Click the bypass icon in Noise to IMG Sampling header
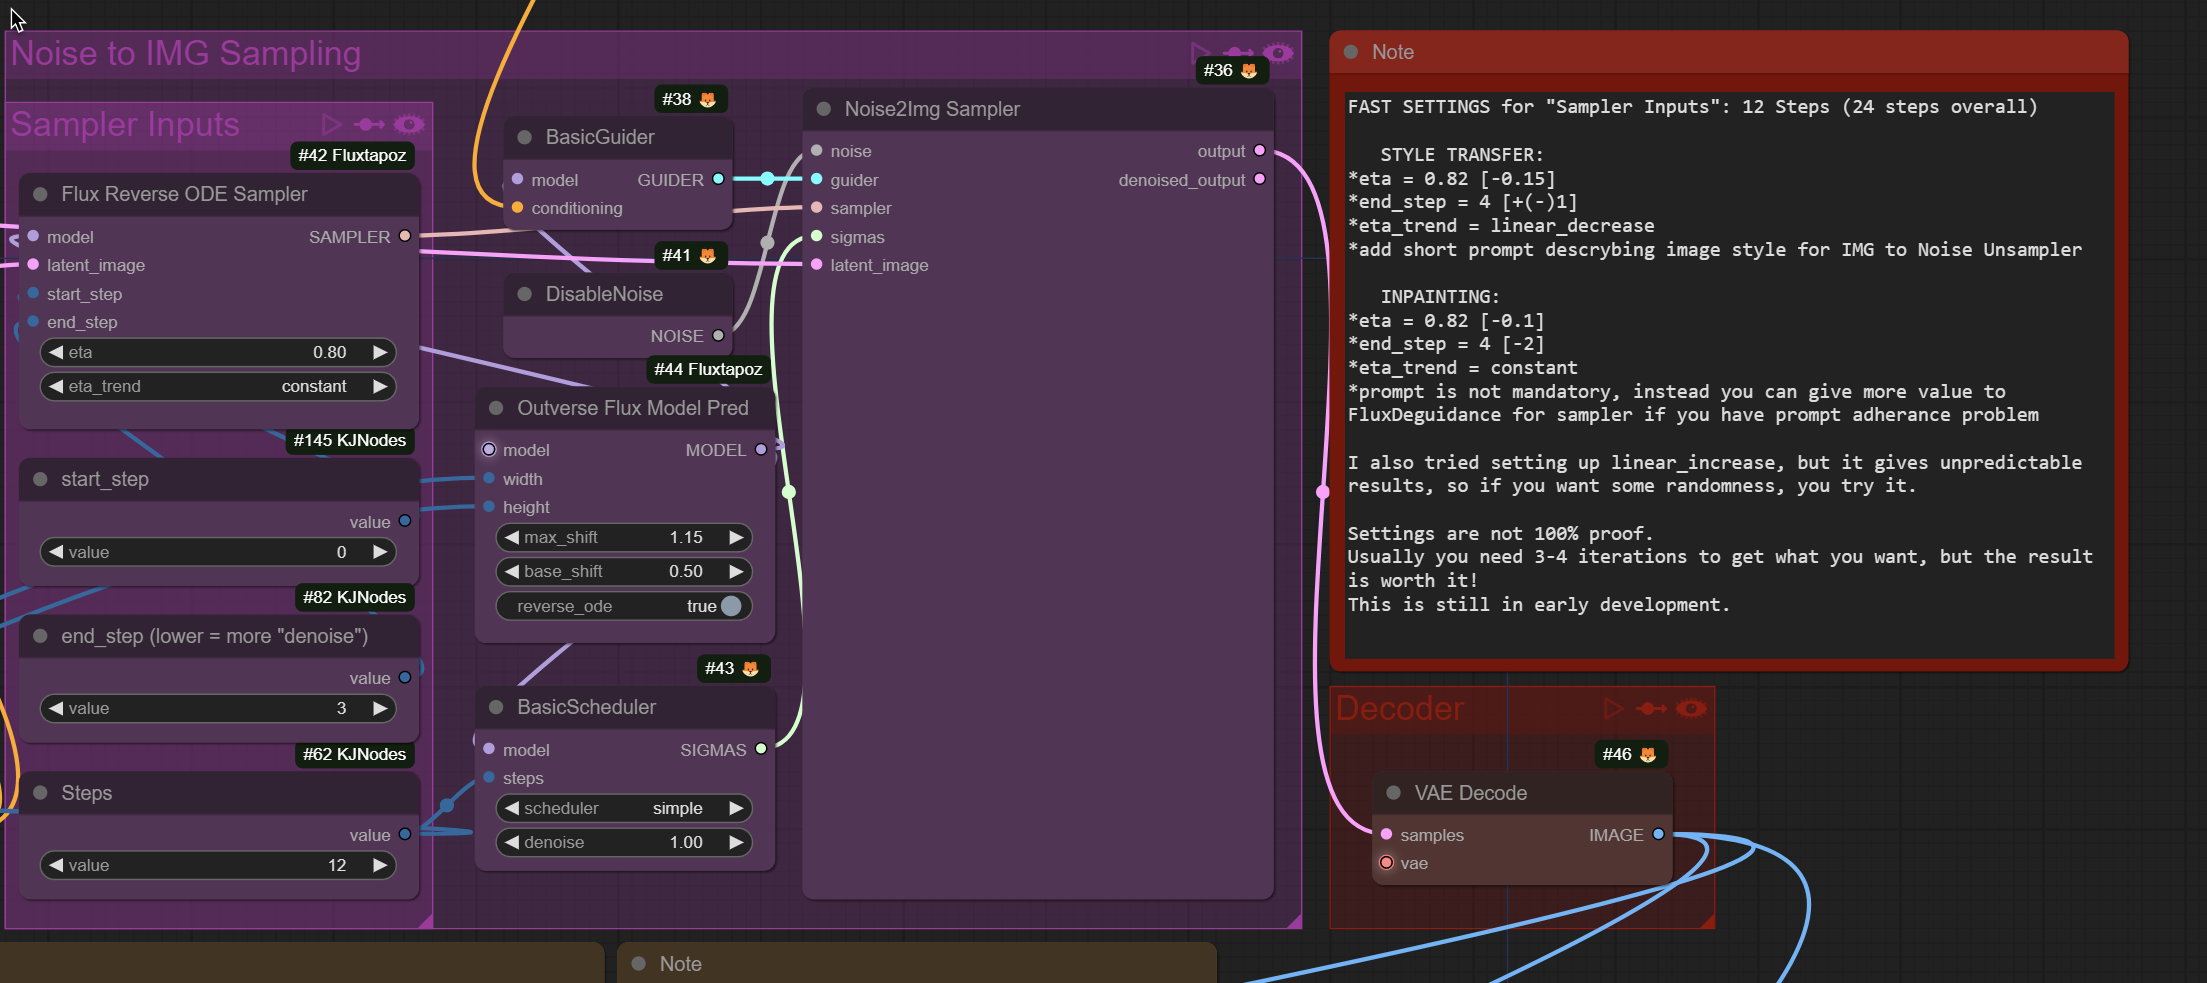Screen dimensions: 2207x983 pyautogui.click(x=1238, y=52)
